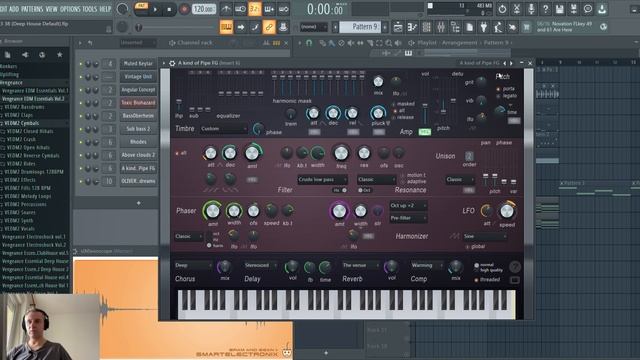Screen dimensions: 640x360
Task: Open the Resonance Classic dropdown
Action: [x=376, y=180]
